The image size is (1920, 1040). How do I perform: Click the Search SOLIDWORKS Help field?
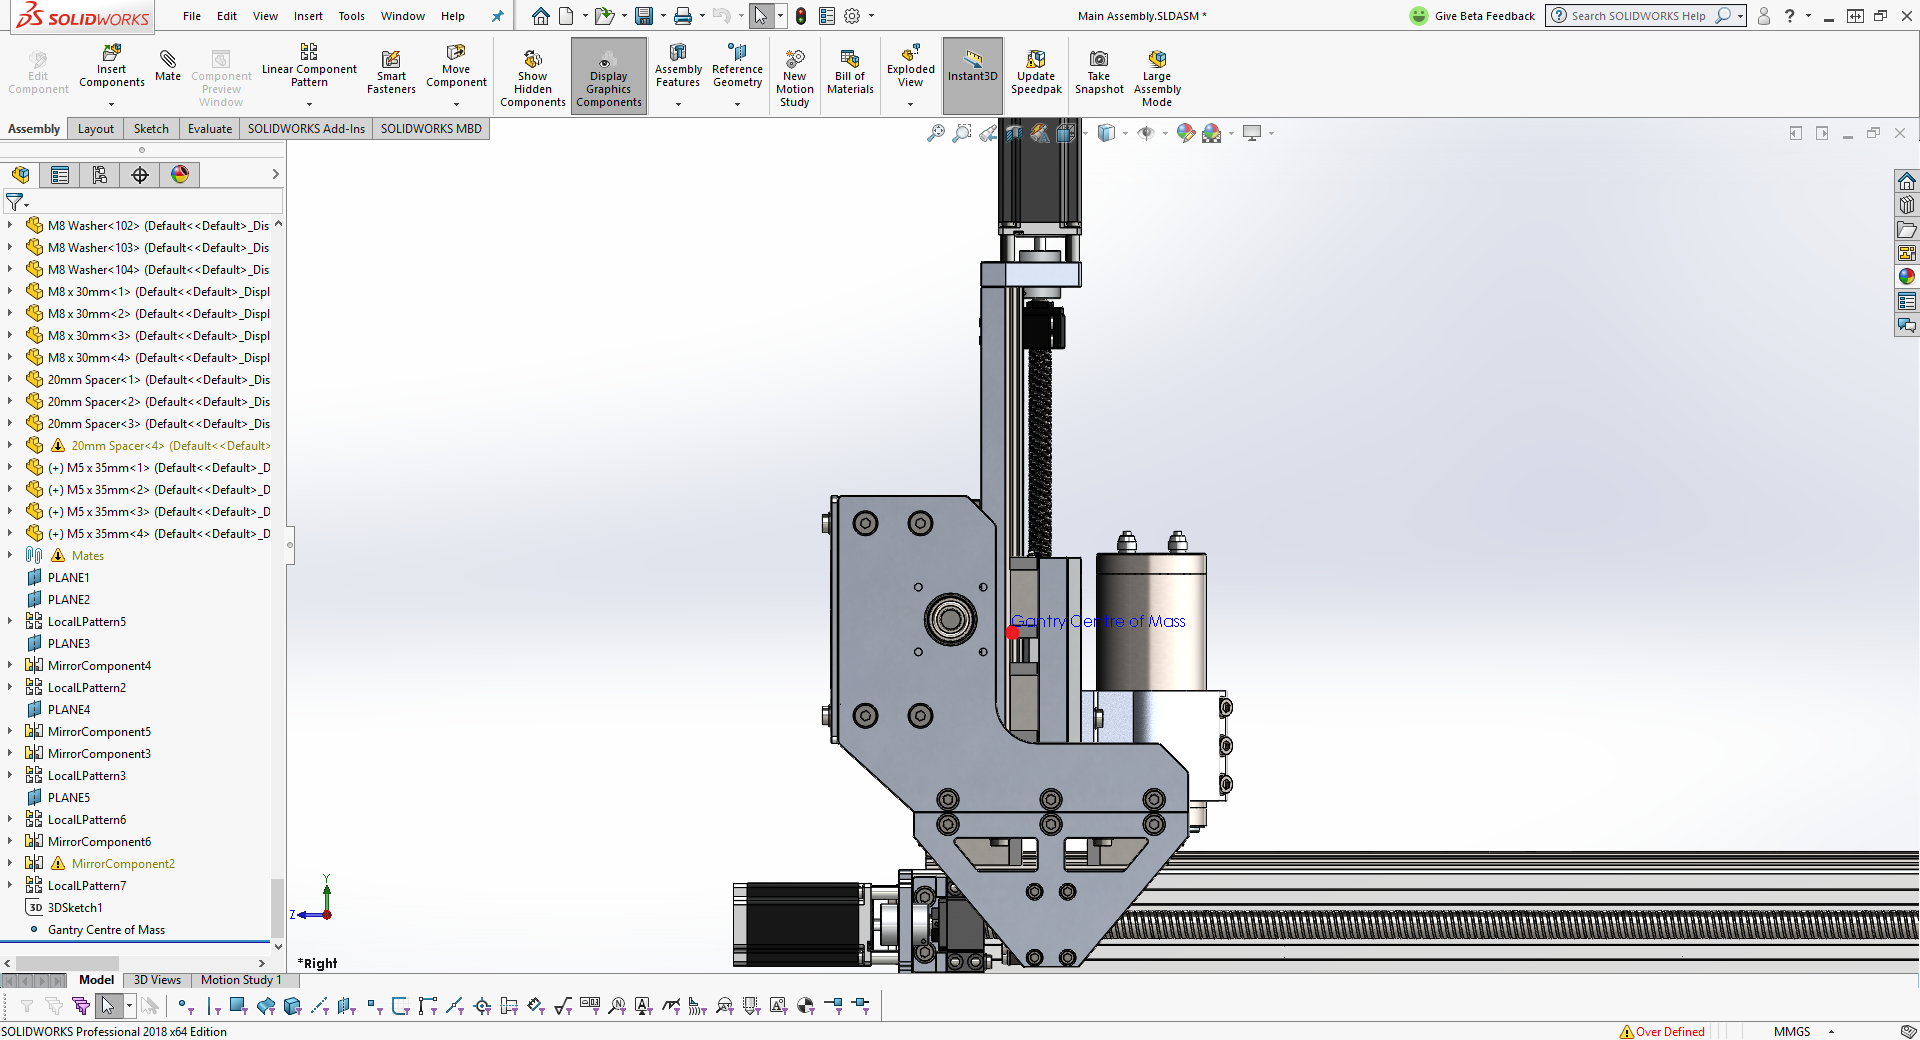(x=1637, y=16)
